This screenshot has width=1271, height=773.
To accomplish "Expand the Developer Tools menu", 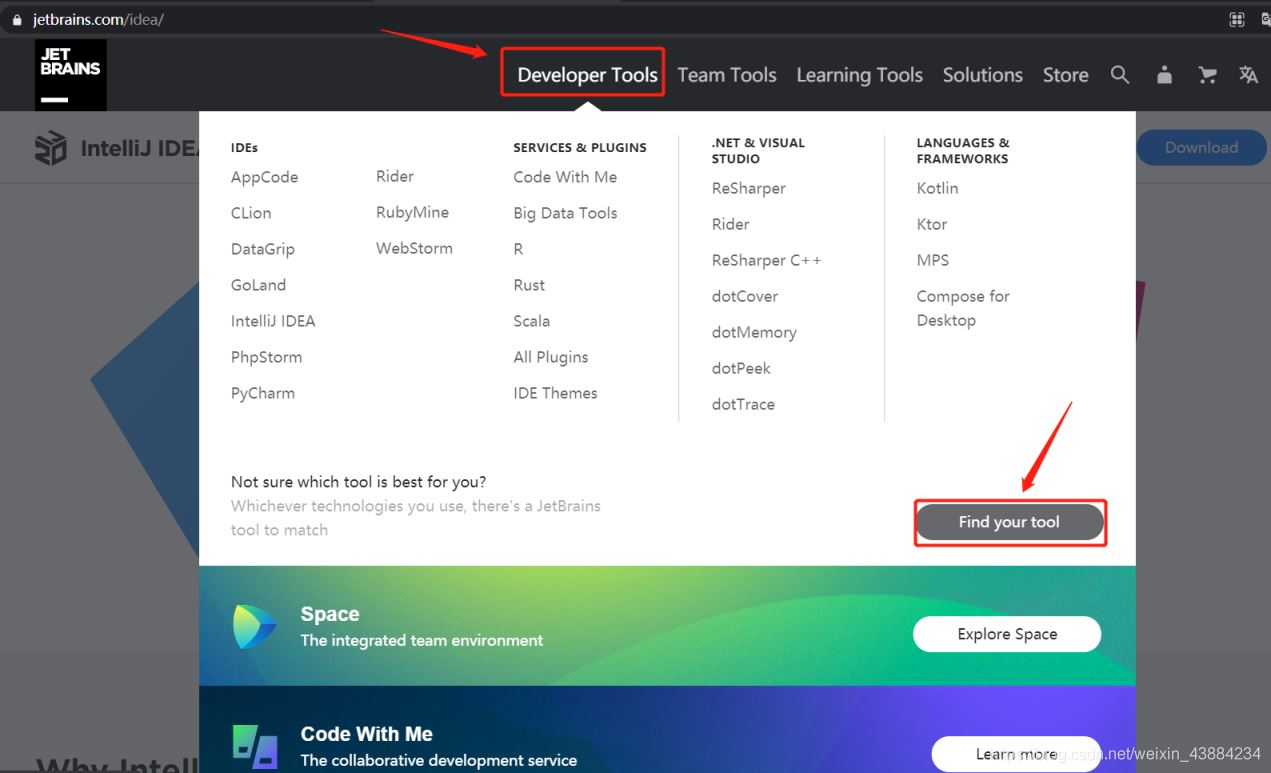I will [x=587, y=75].
